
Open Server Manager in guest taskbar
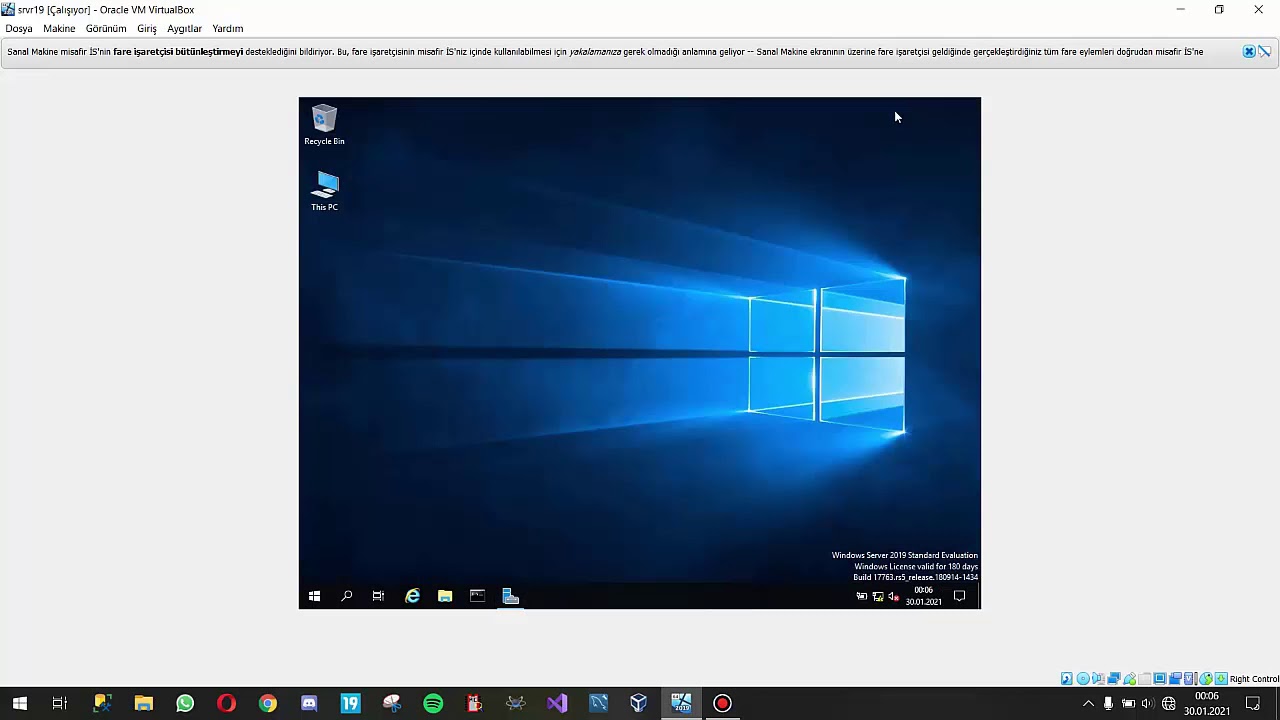click(511, 596)
